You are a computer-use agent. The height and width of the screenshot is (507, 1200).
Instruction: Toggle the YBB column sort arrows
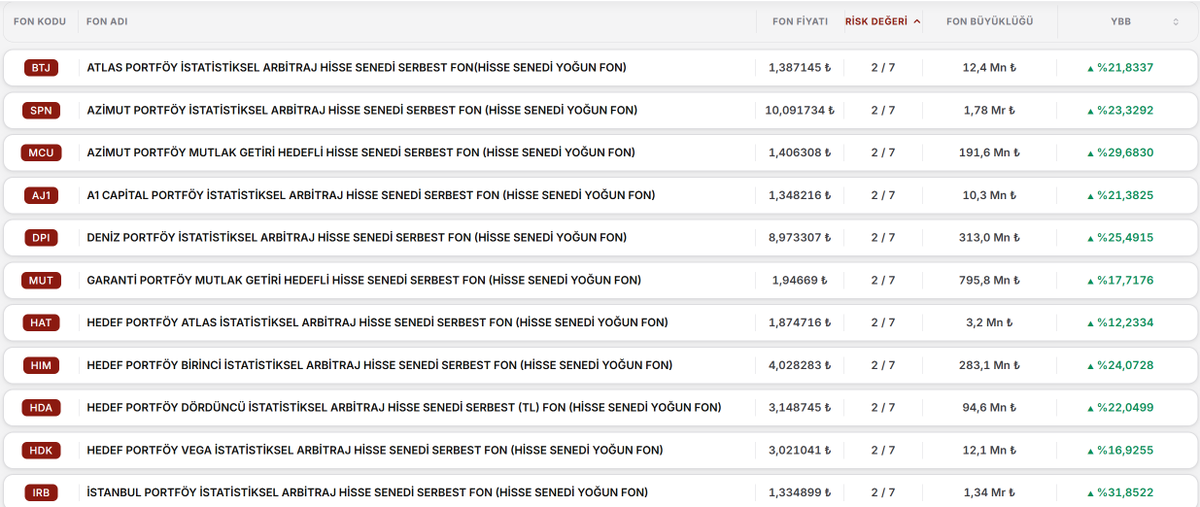(1176, 21)
